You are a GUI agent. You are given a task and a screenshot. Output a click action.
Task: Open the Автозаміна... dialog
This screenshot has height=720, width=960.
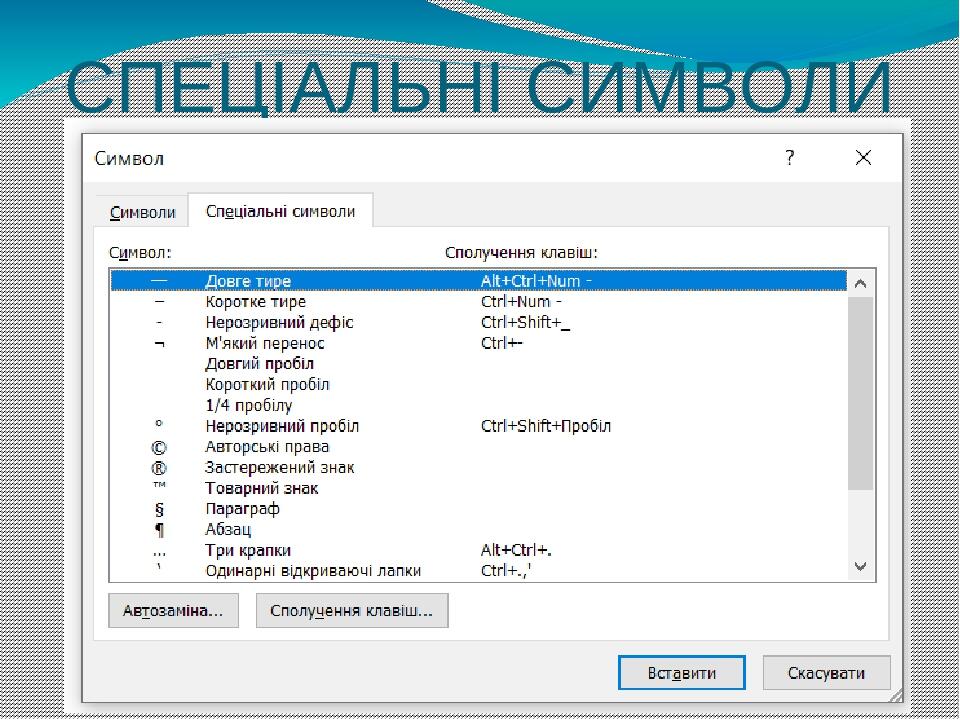pos(173,610)
